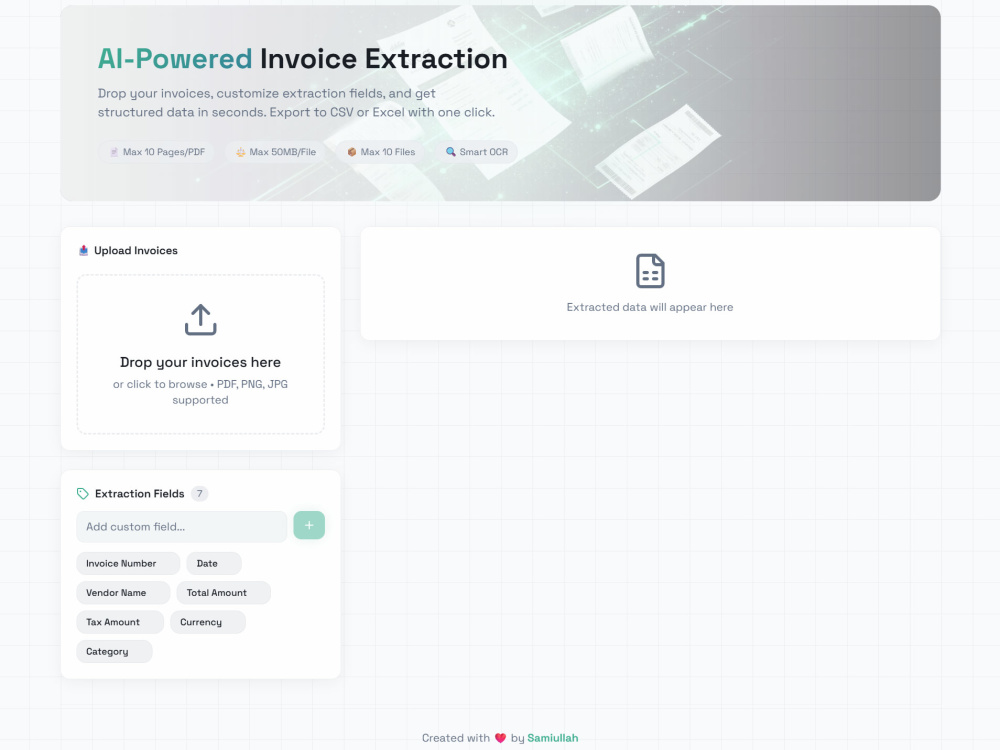Open the Samiullah link in footer
1000x750 pixels.
point(552,738)
